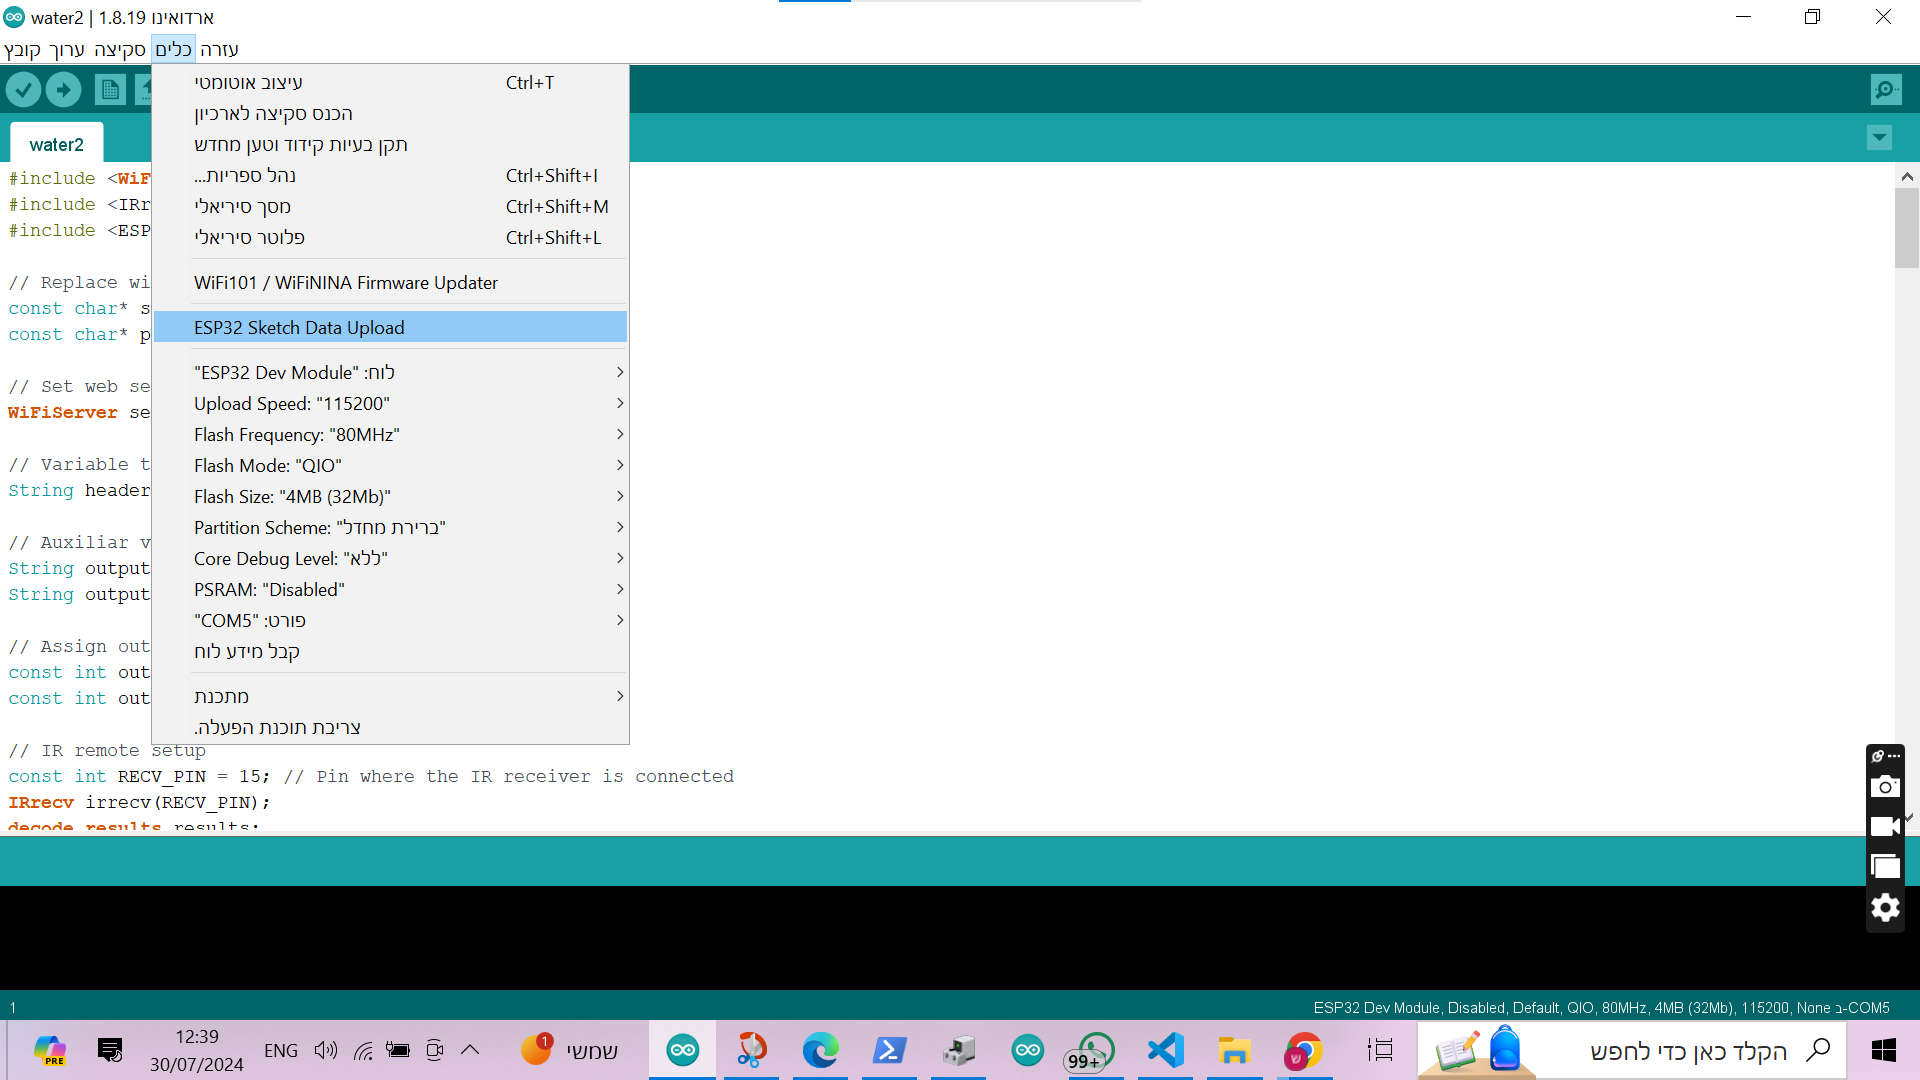The height and width of the screenshot is (1080, 1920).
Task: Click the editor vertical scrollbar thumb
Action: pos(1906,228)
